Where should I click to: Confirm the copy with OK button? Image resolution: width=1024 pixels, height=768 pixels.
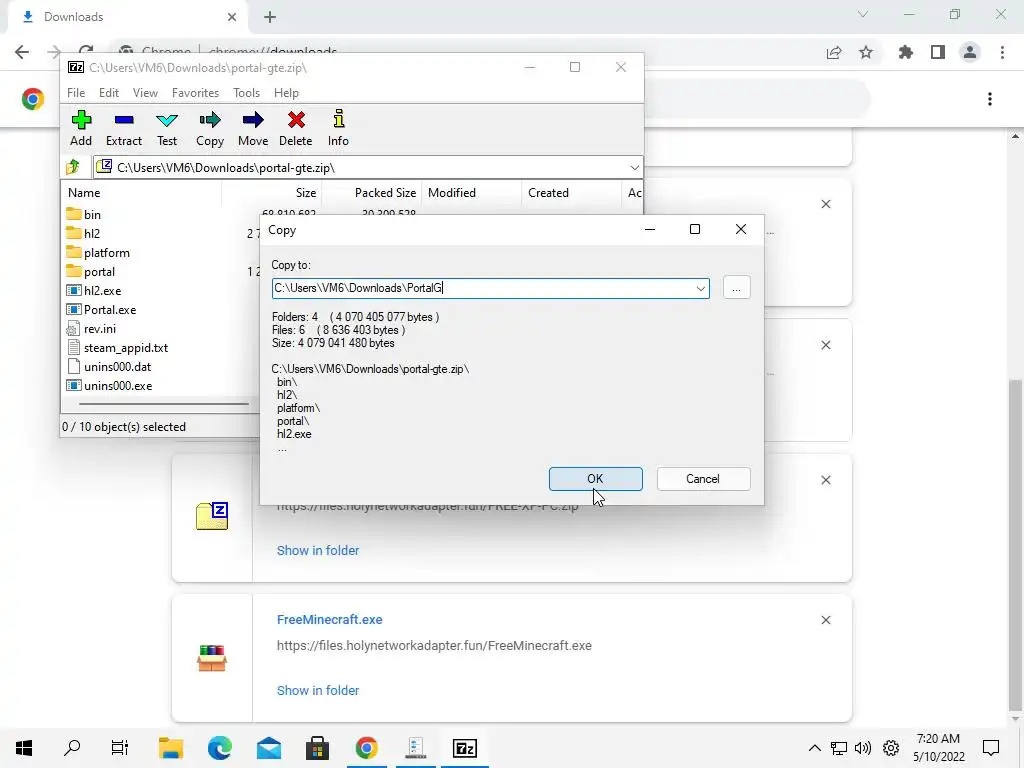click(x=596, y=479)
